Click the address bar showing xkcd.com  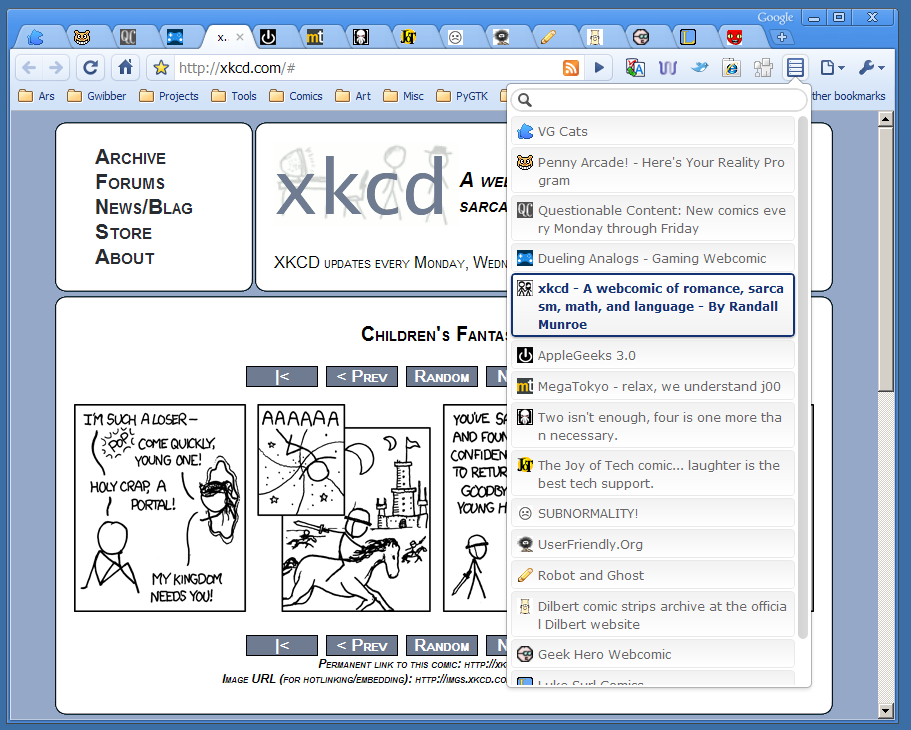366,68
